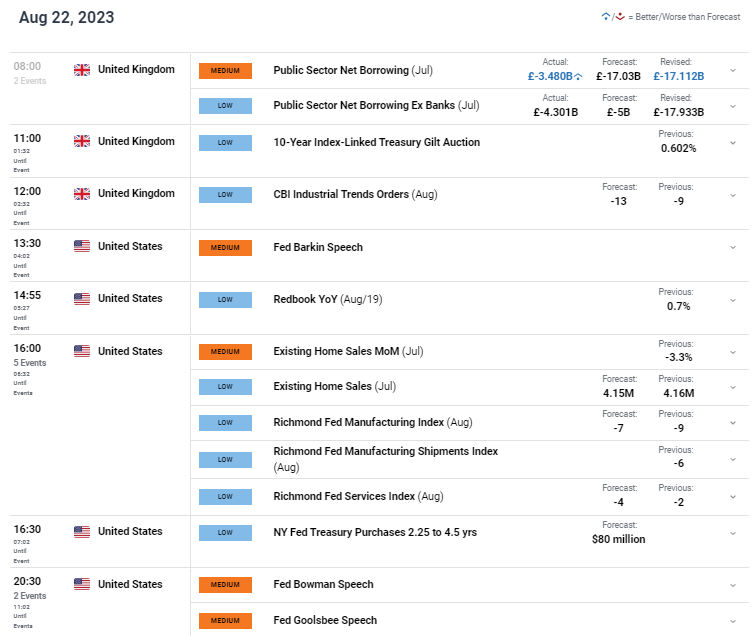The height and width of the screenshot is (636, 752).
Task: Click the US flag at 16:30
Action: pyautogui.click(x=82, y=532)
